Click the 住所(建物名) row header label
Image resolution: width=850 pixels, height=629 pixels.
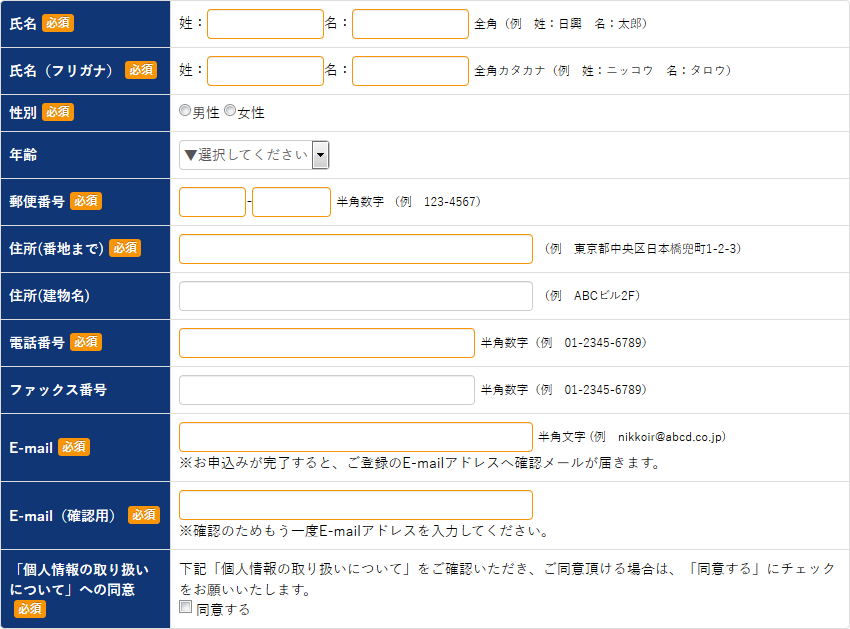[x=49, y=296]
